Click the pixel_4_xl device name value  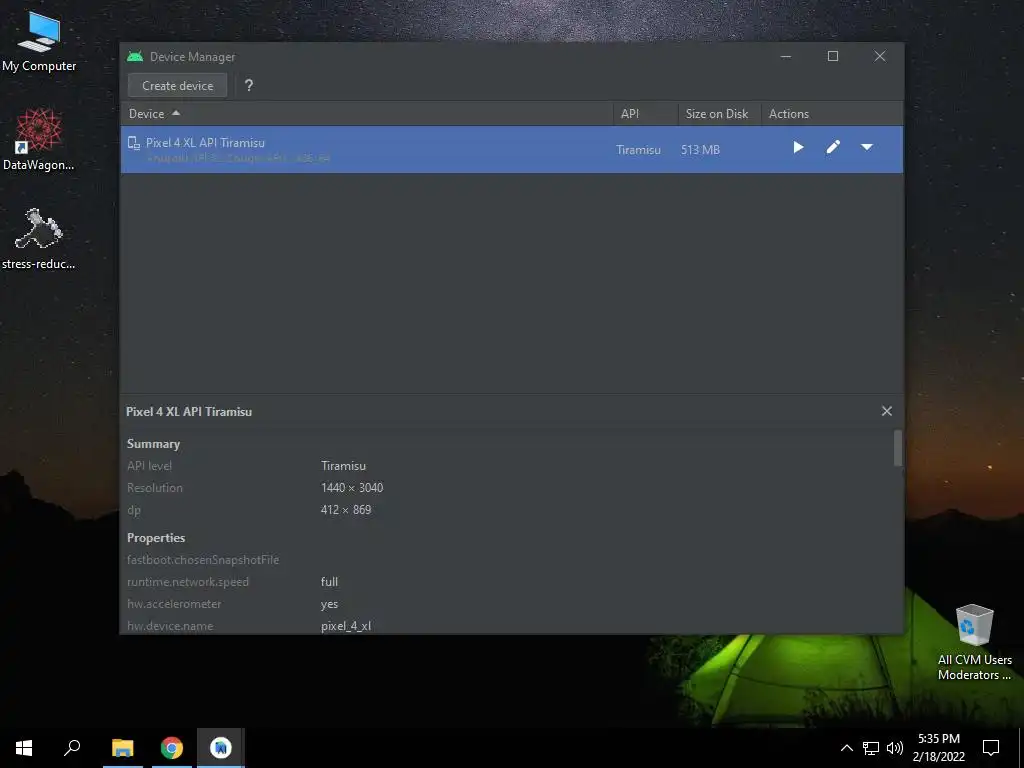point(346,626)
